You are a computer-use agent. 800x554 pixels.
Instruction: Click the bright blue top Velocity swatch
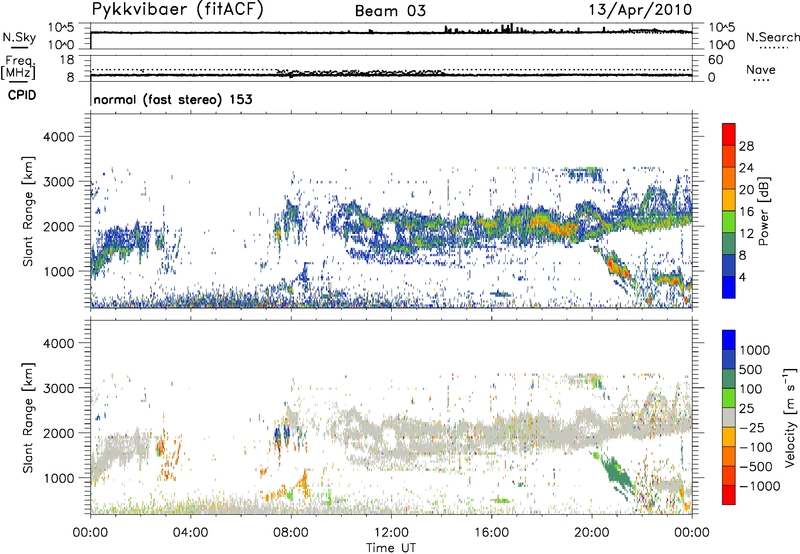pyautogui.click(x=729, y=340)
